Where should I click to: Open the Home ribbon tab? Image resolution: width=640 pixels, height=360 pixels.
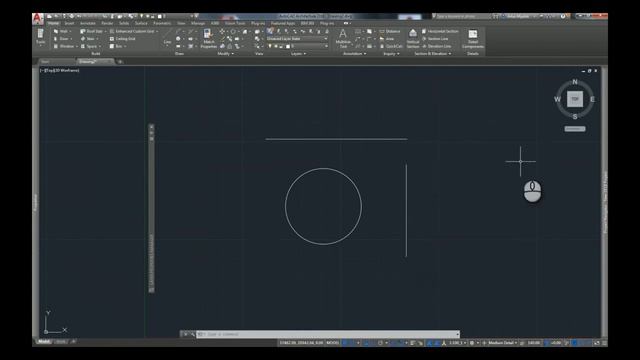(53, 23)
